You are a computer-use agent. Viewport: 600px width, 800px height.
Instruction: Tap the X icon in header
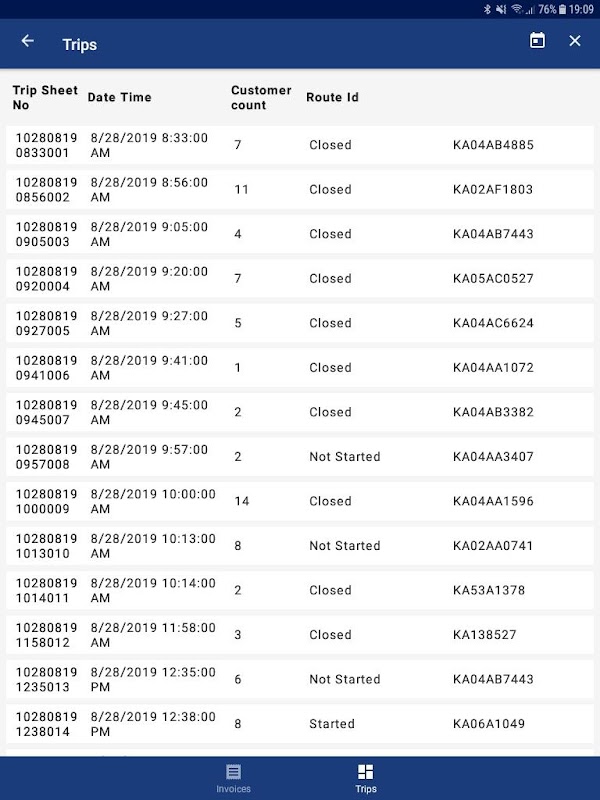(x=574, y=41)
